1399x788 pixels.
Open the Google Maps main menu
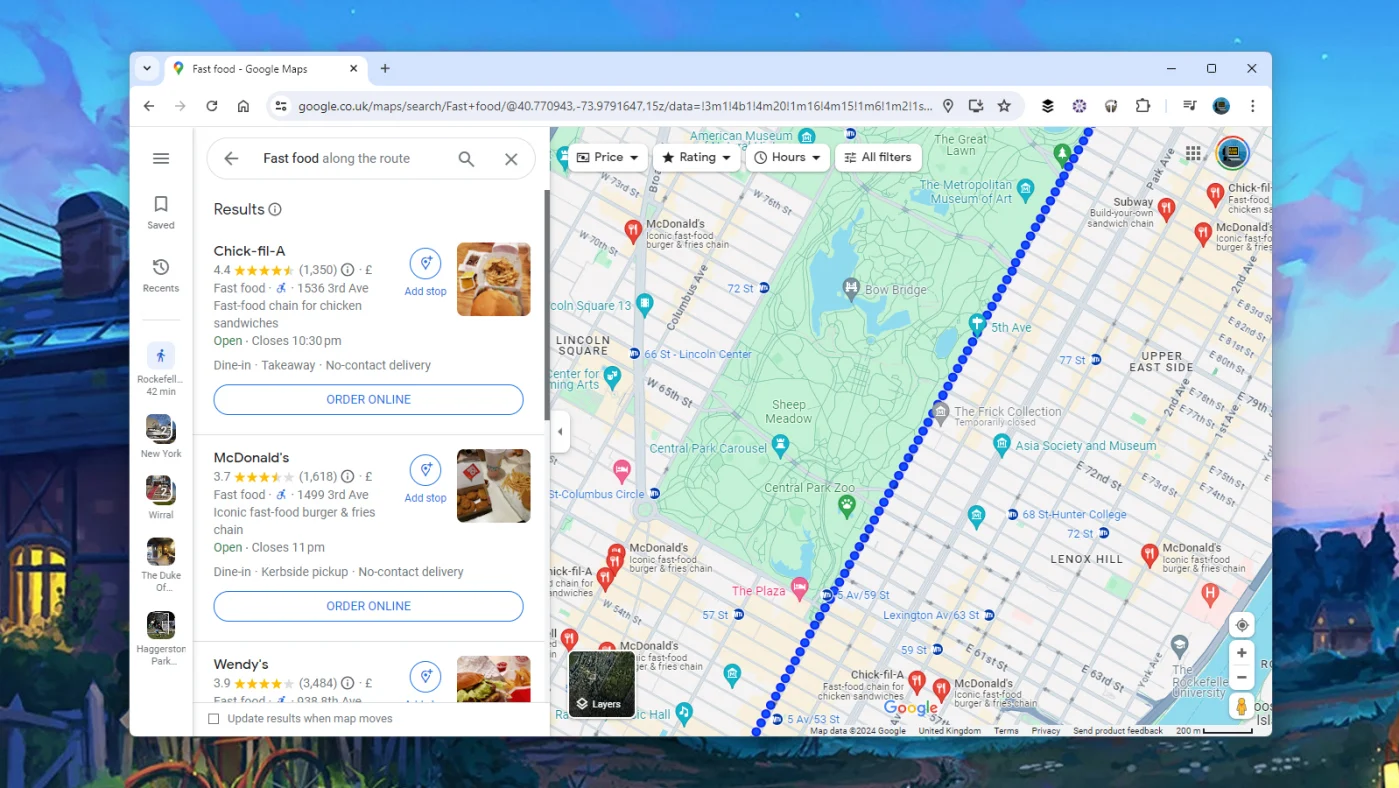(x=160, y=157)
